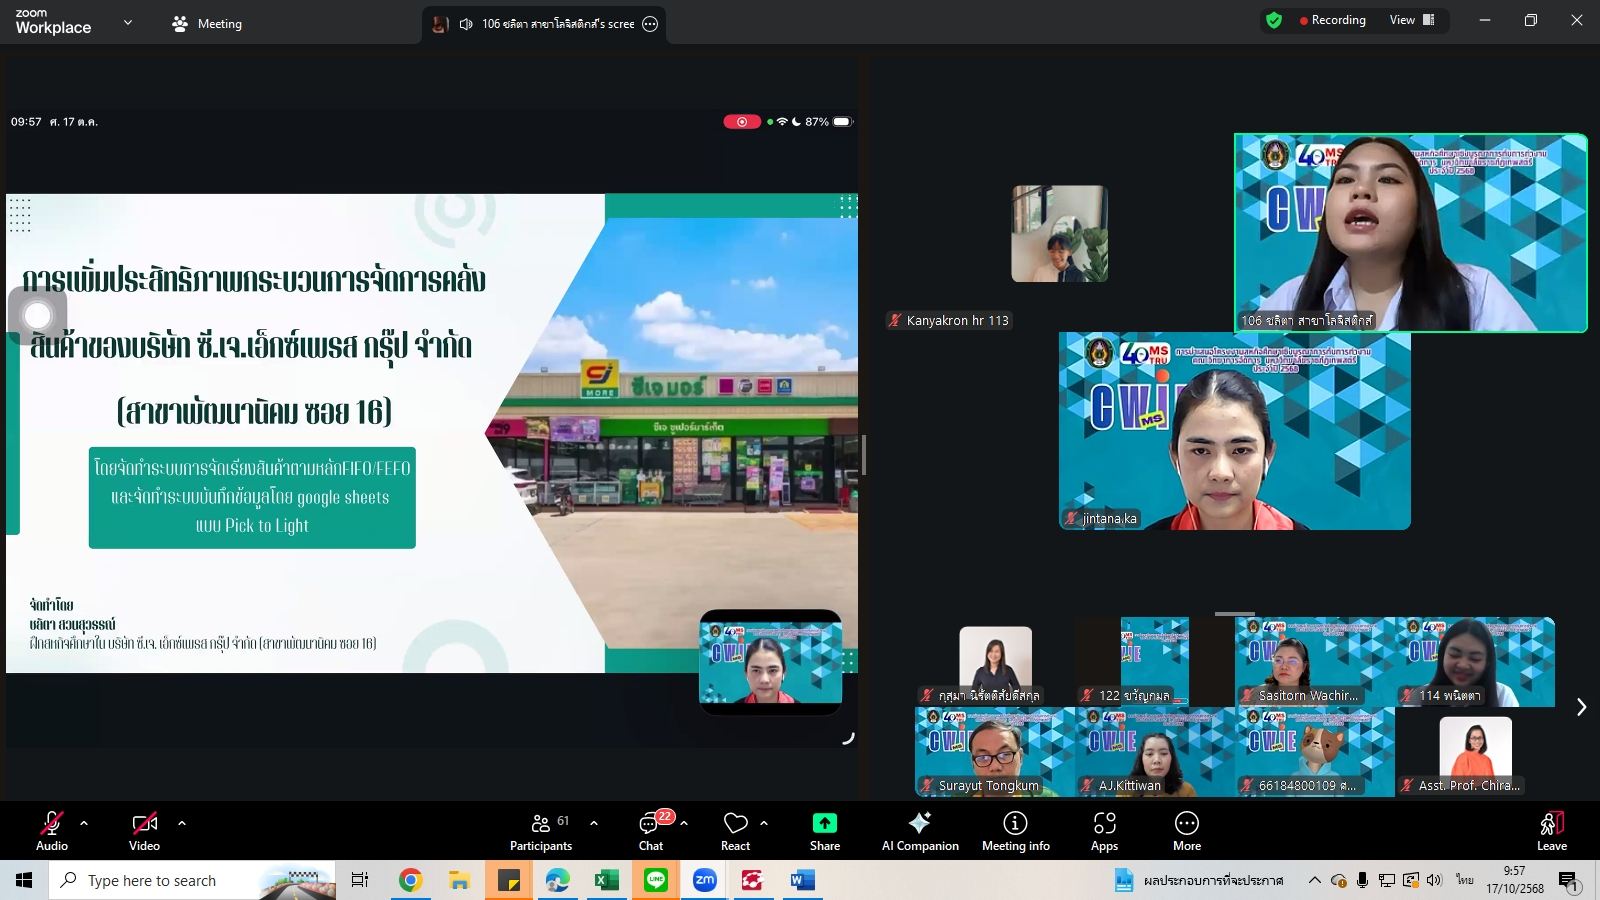
Task: Open the React emoji menu
Action: (735, 830)
